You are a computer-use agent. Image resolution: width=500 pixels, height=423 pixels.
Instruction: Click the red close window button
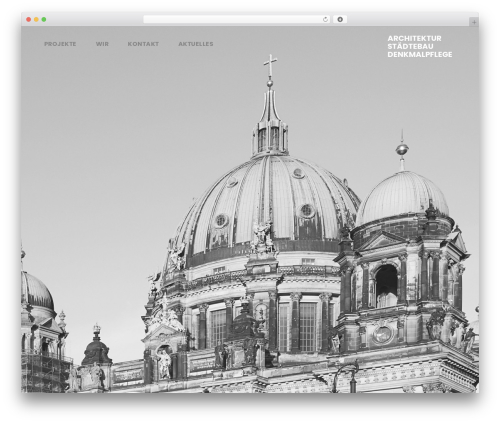pos(29,20)
